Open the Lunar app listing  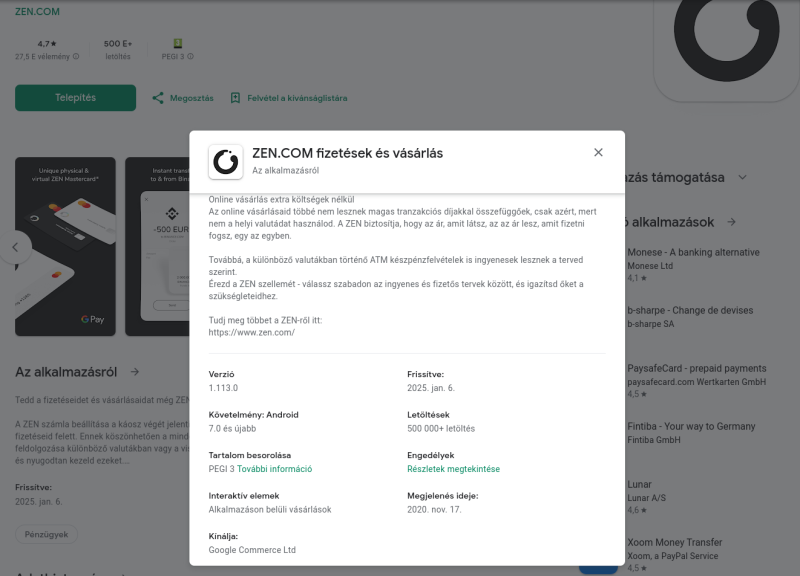click(646, 497)
